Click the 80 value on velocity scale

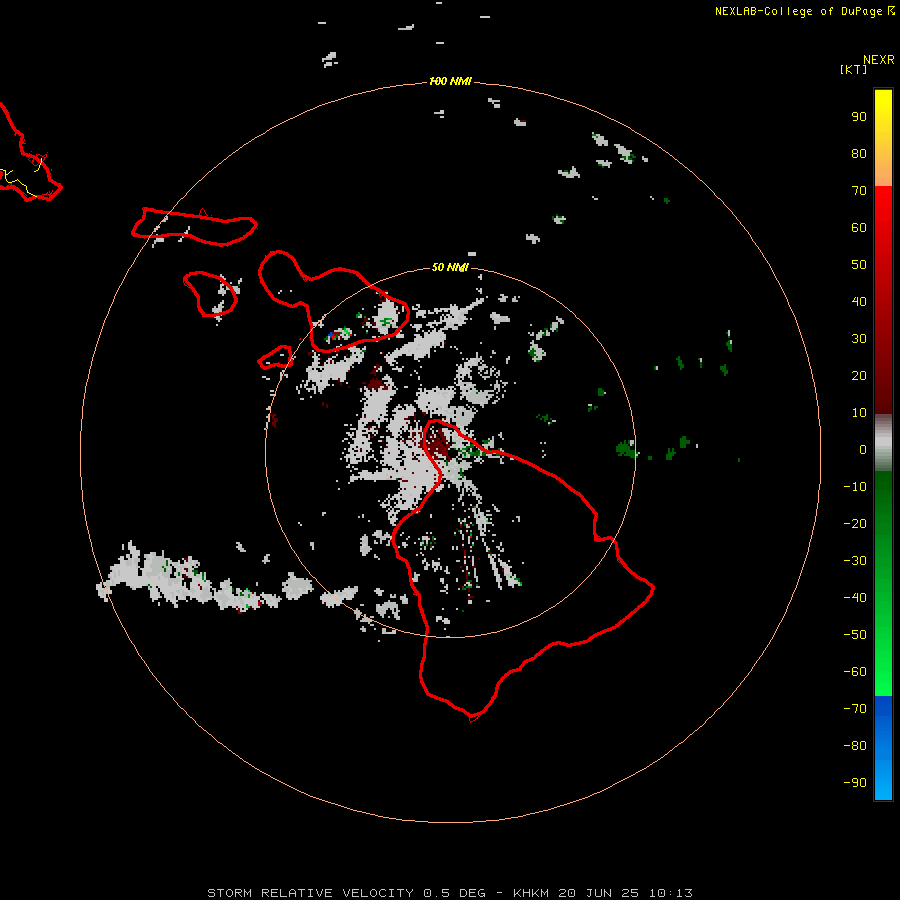click(x=859, y=154)
